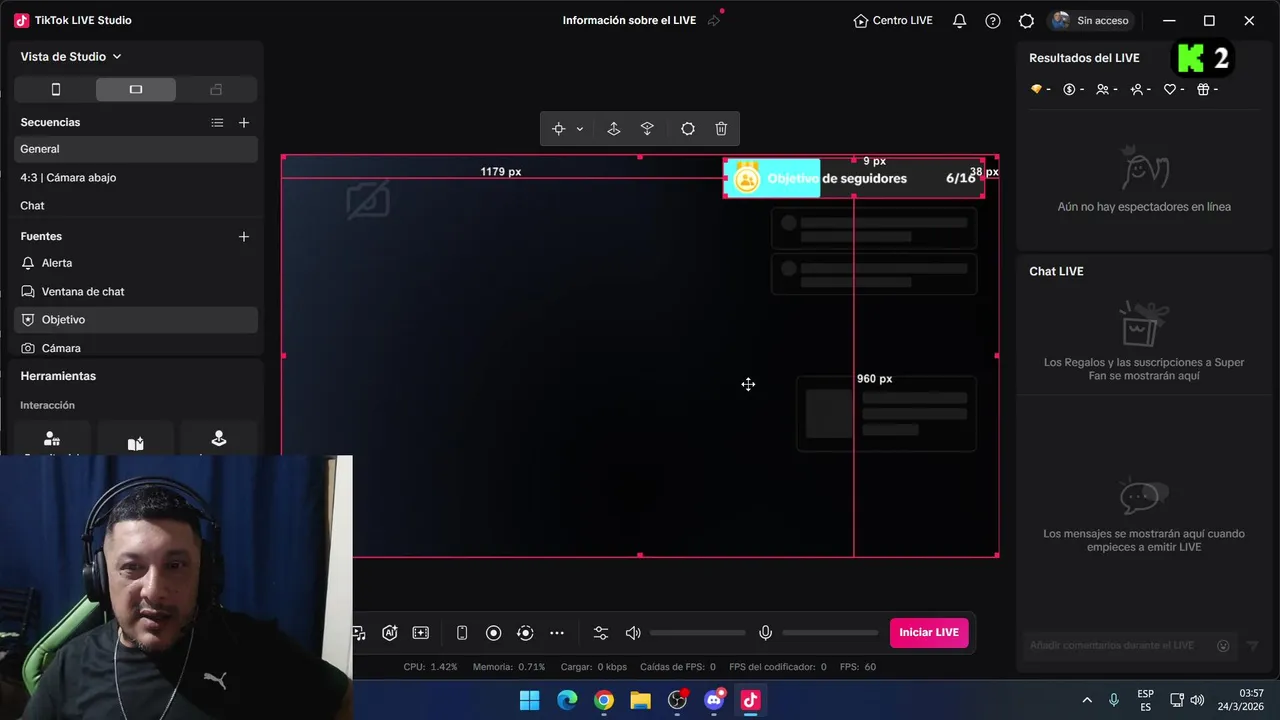
Task: Click the likes heart stat icon
Action: (x=1170, y=89)
